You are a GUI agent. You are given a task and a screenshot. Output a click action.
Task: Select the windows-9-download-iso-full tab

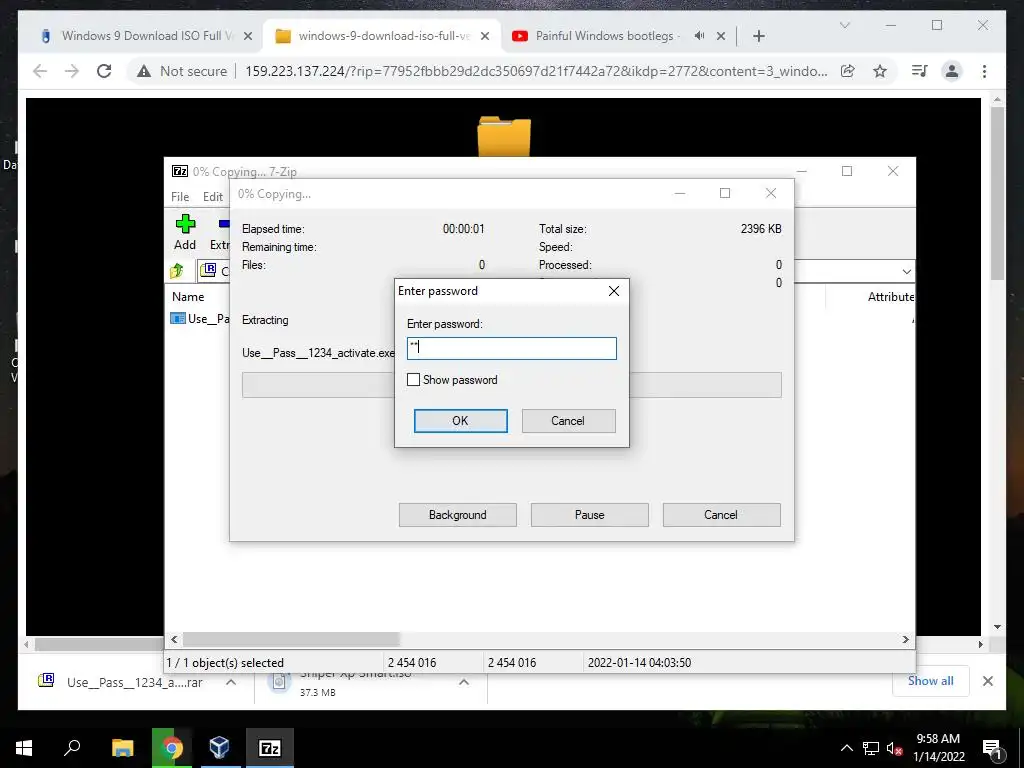pyautogui.click(x=383, y=36)
